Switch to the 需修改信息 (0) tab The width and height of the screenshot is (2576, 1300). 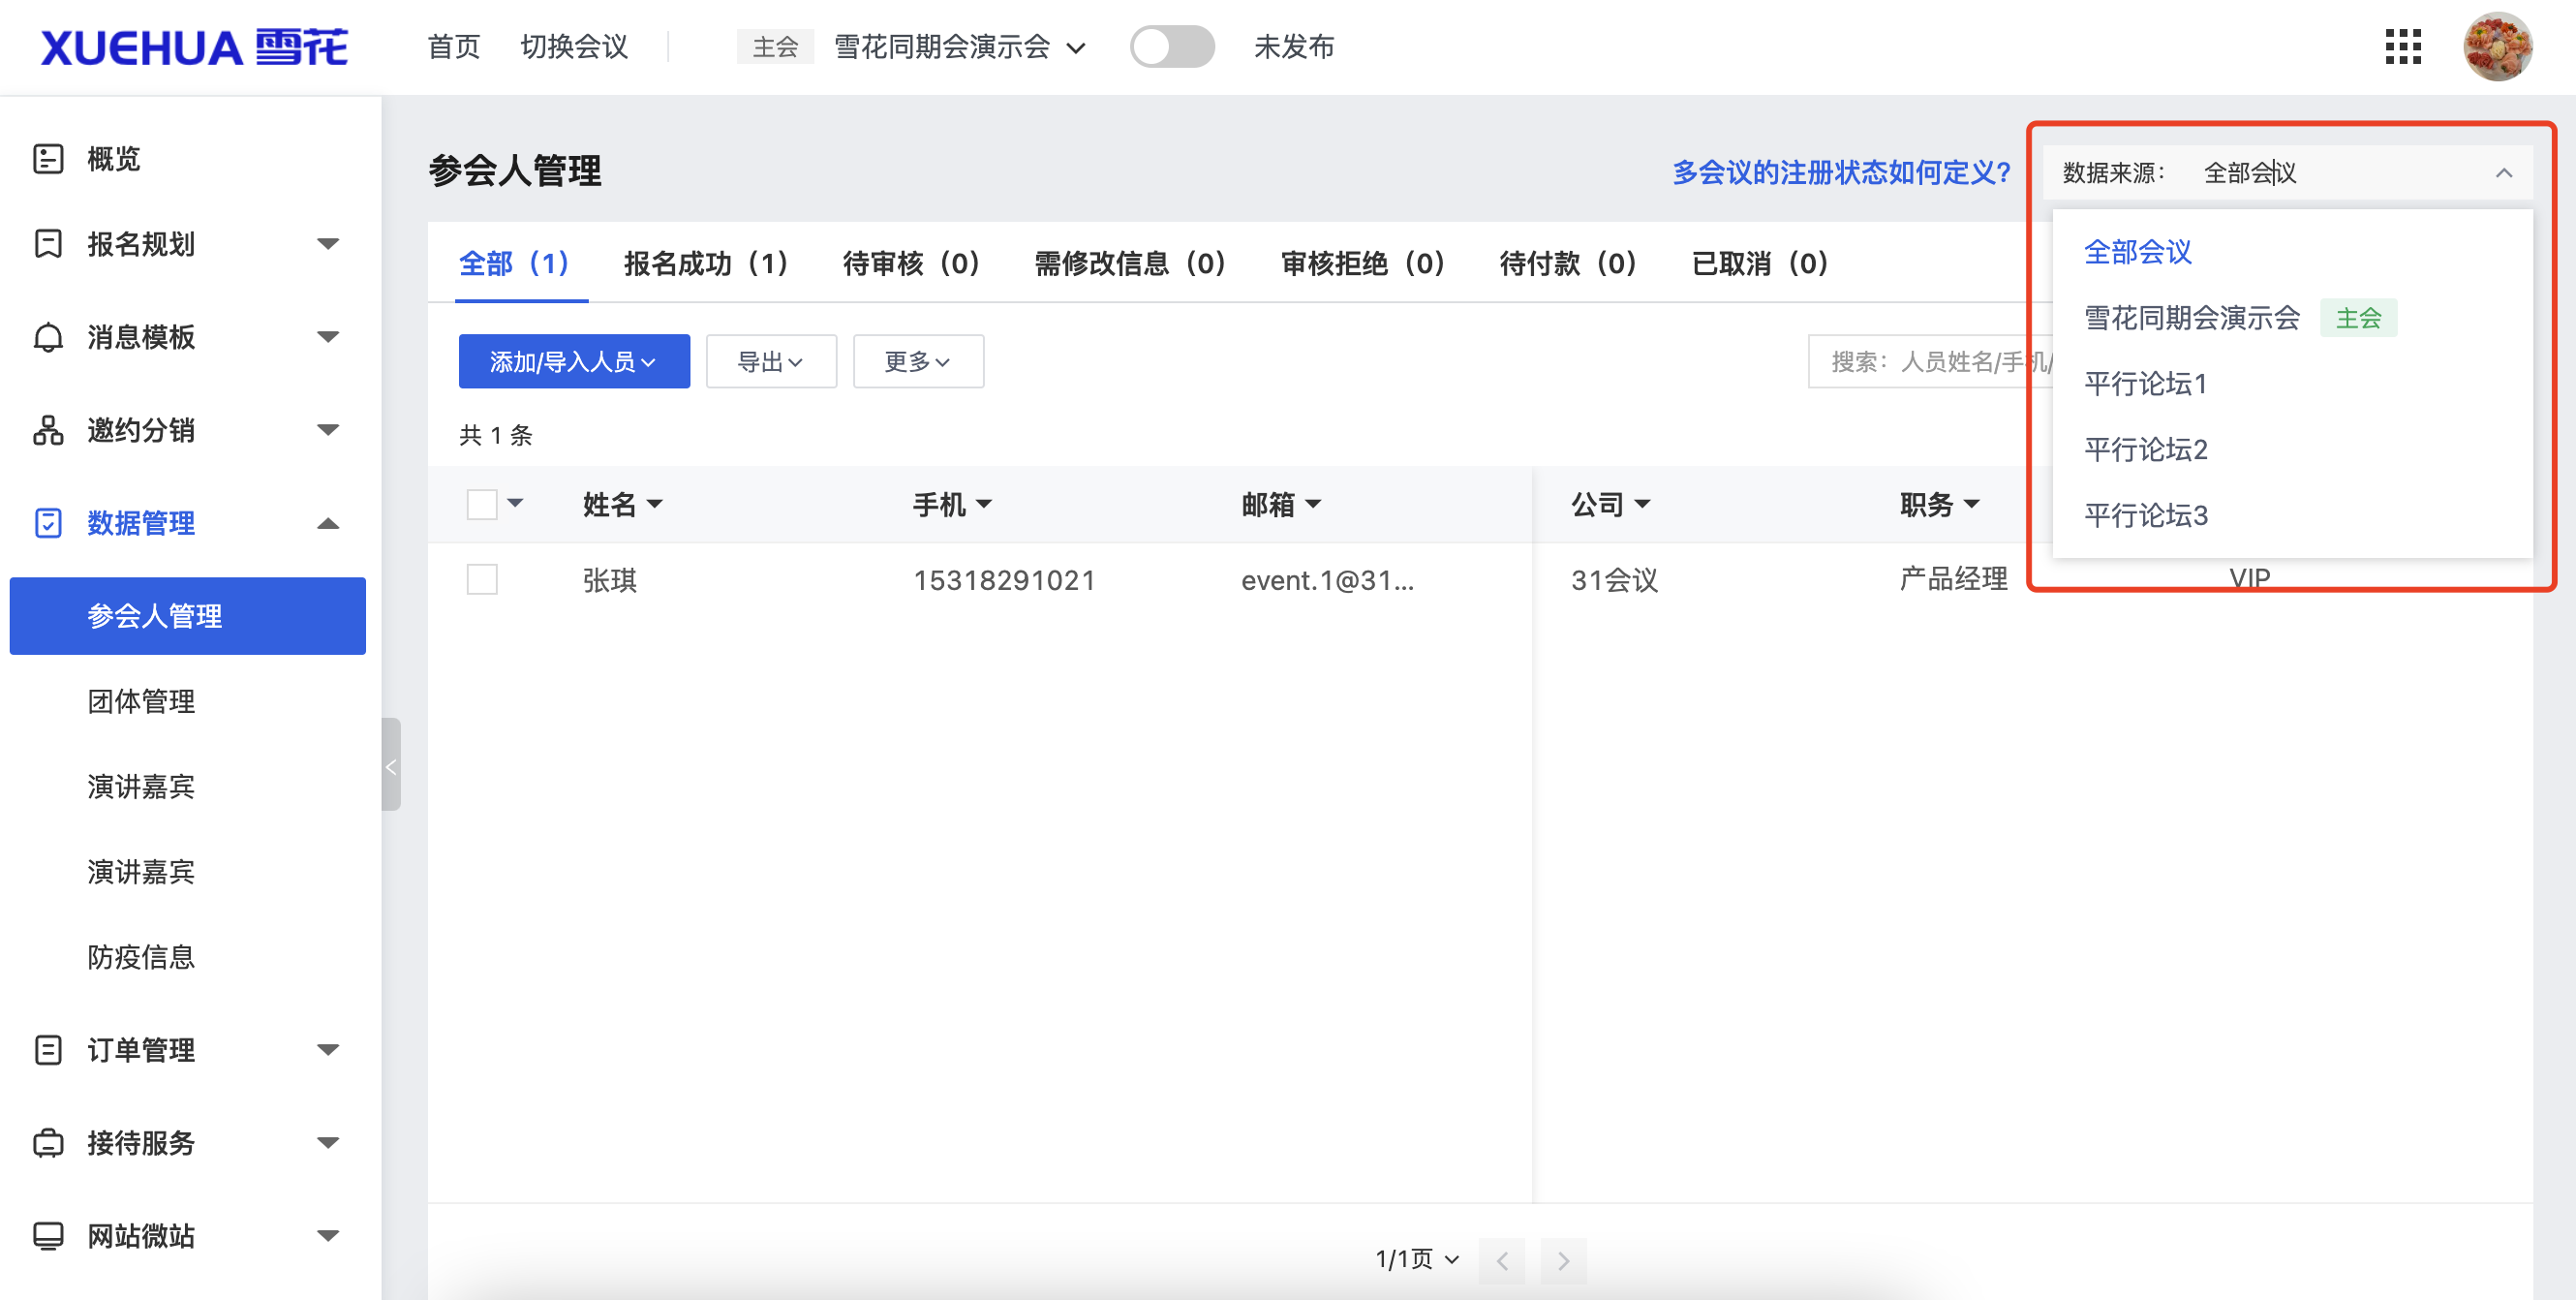coord(1130,263)
